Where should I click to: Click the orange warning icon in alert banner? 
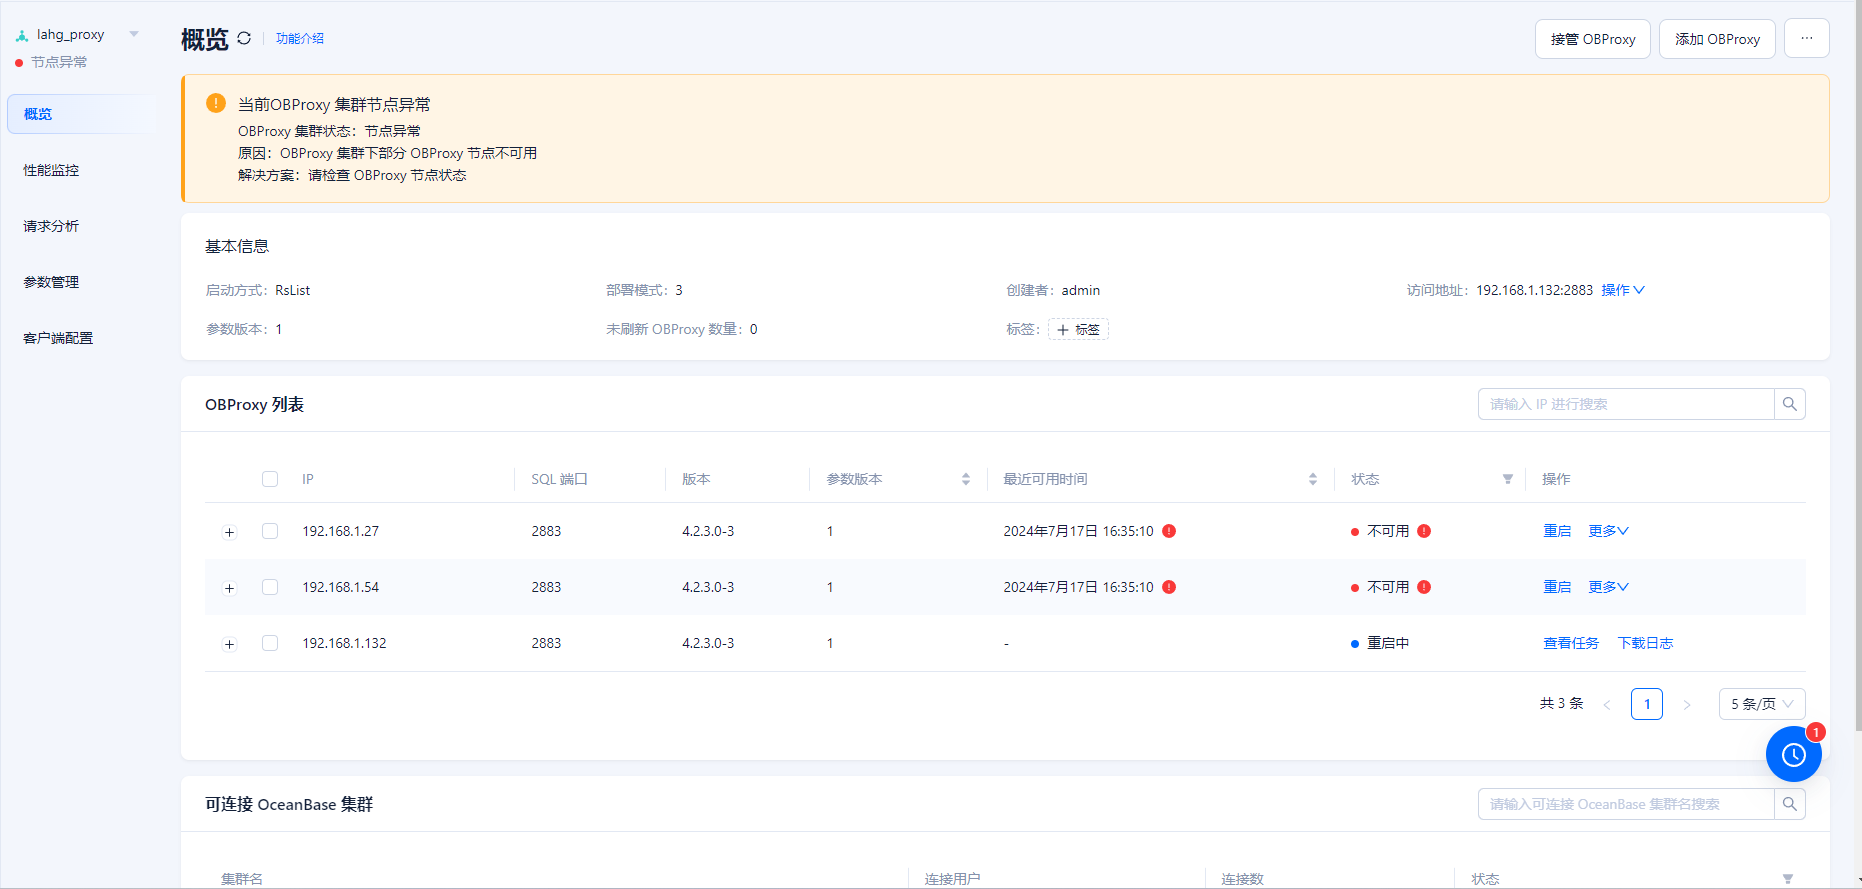[216, 103]
